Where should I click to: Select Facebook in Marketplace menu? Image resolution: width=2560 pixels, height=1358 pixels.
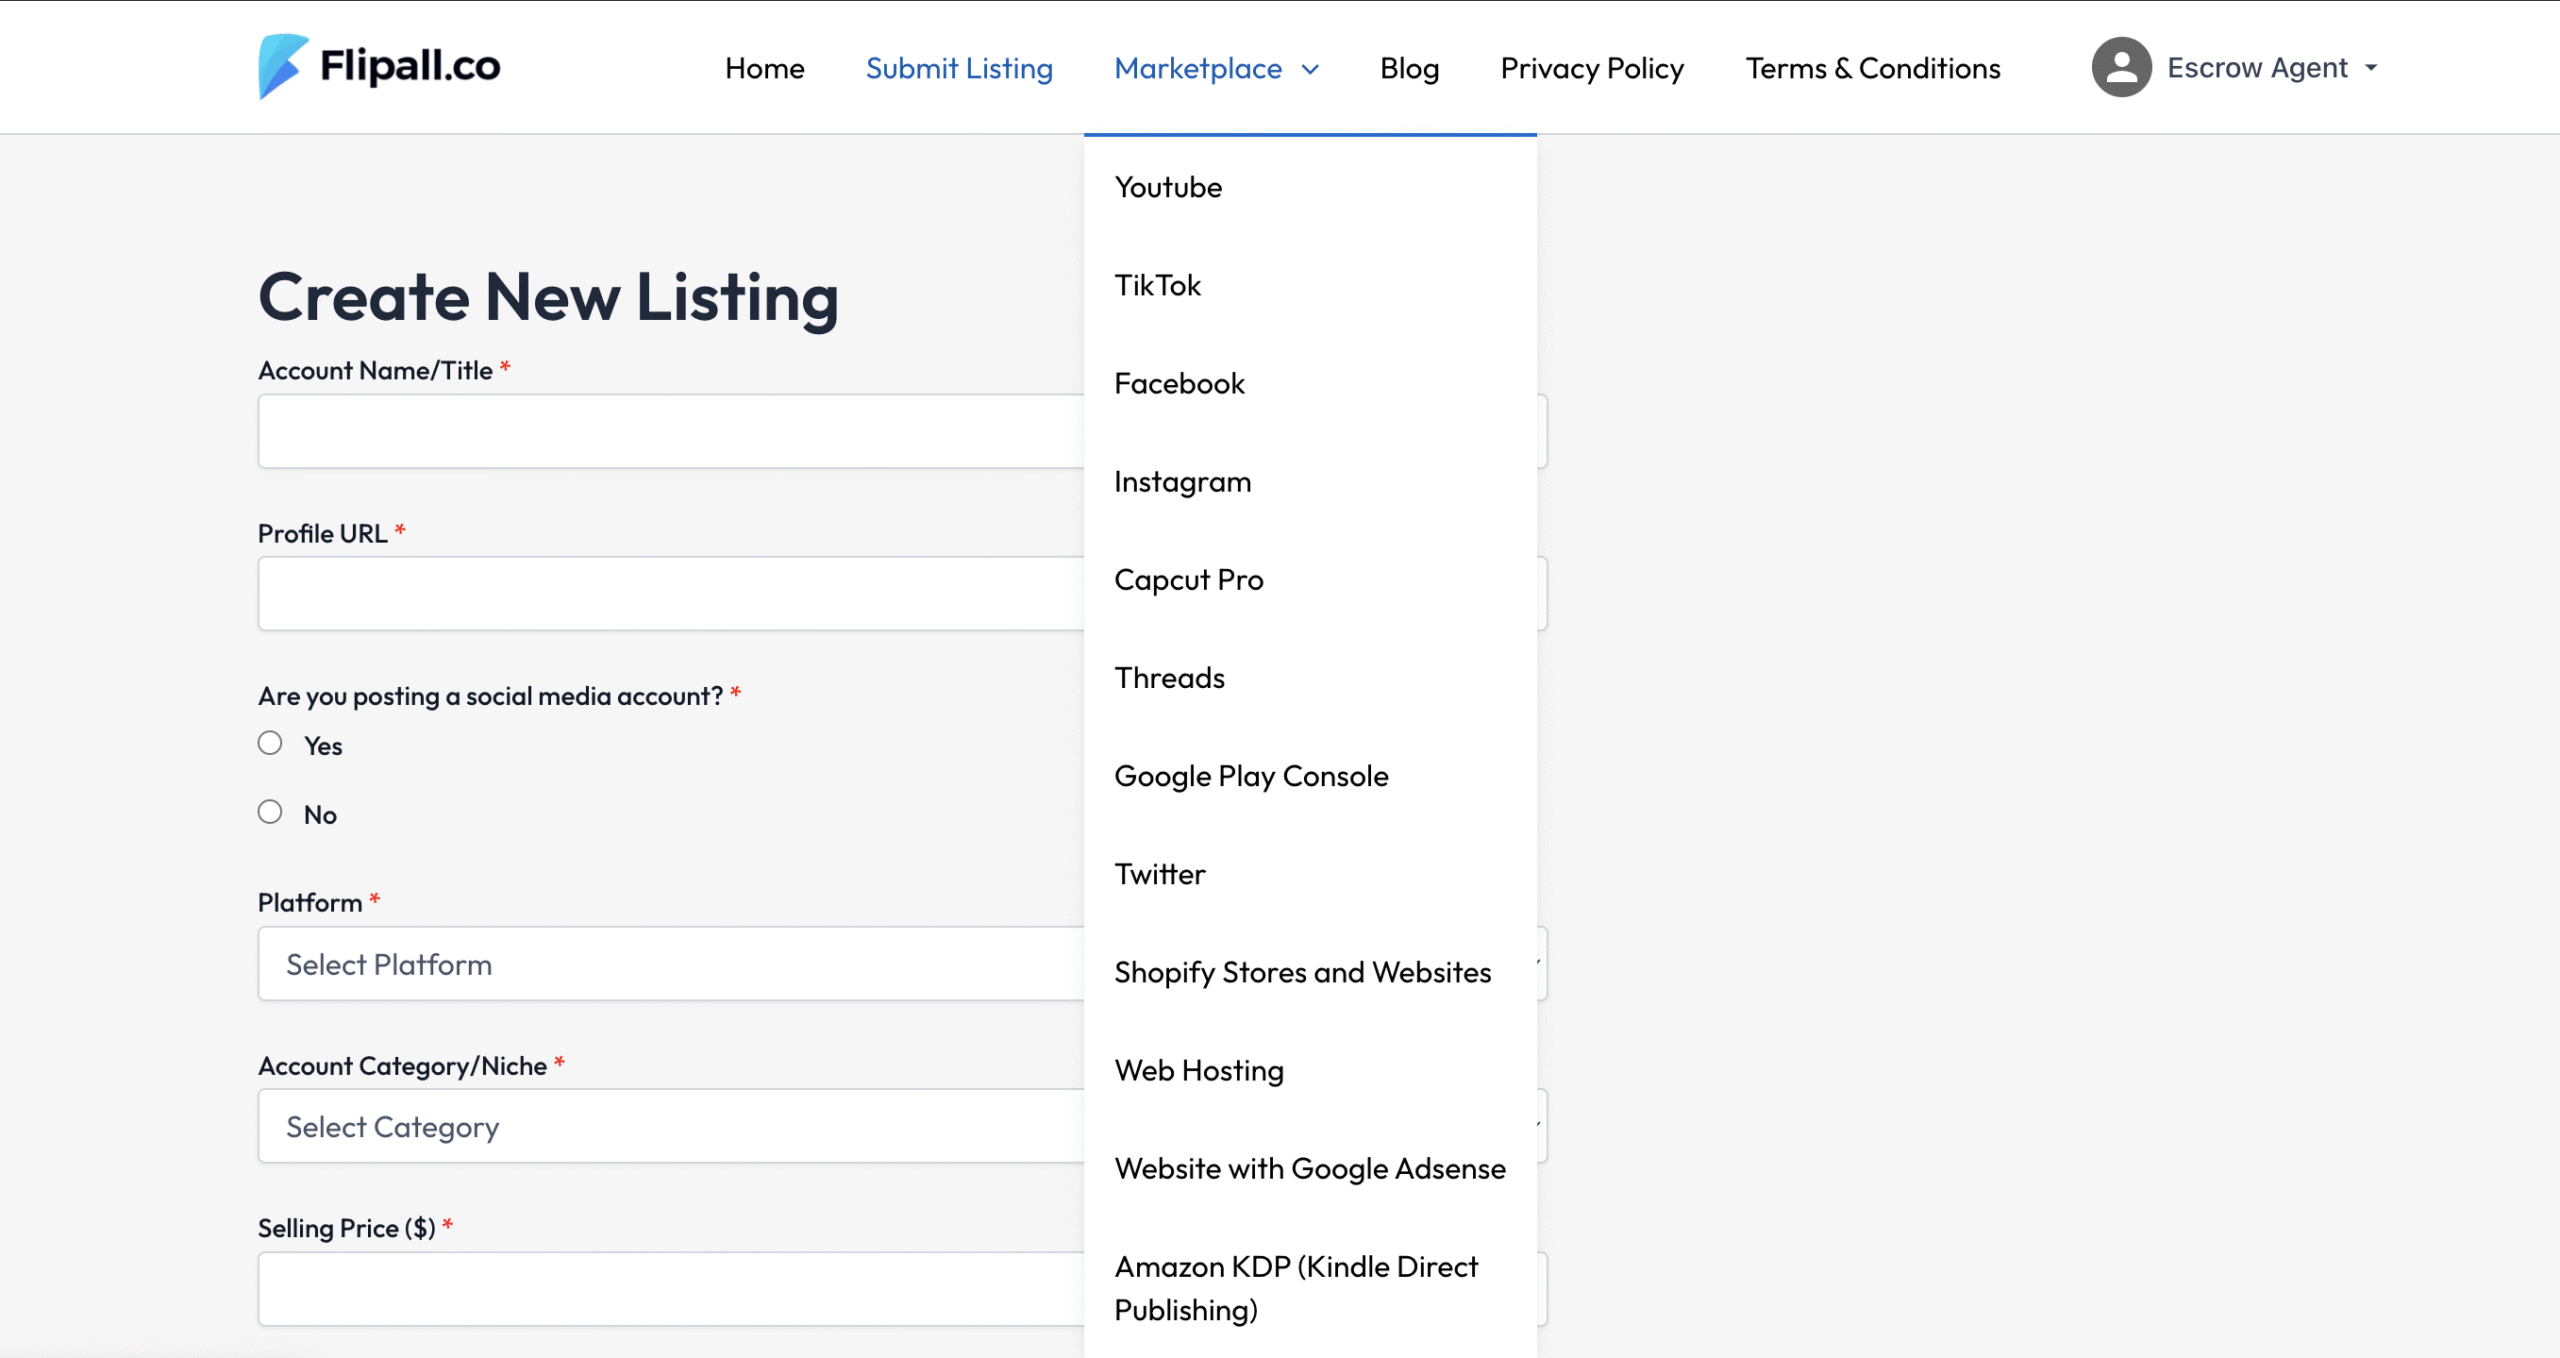click(1310, 383)
